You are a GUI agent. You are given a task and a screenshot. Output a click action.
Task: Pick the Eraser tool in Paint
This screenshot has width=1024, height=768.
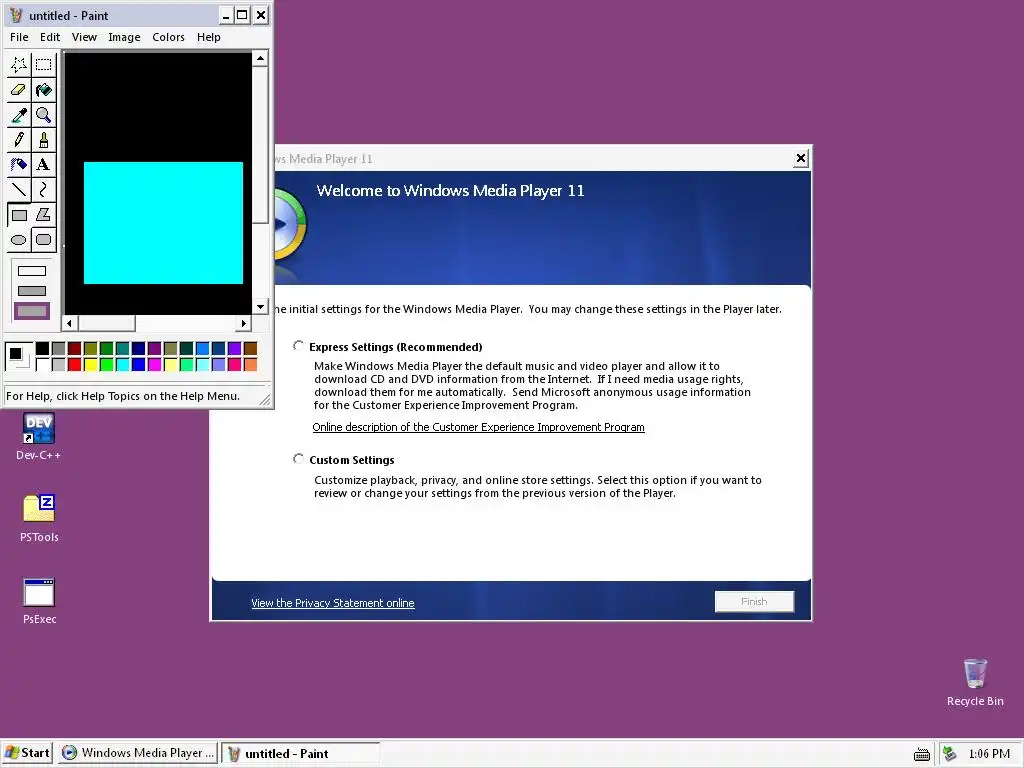tap(19, 89)
